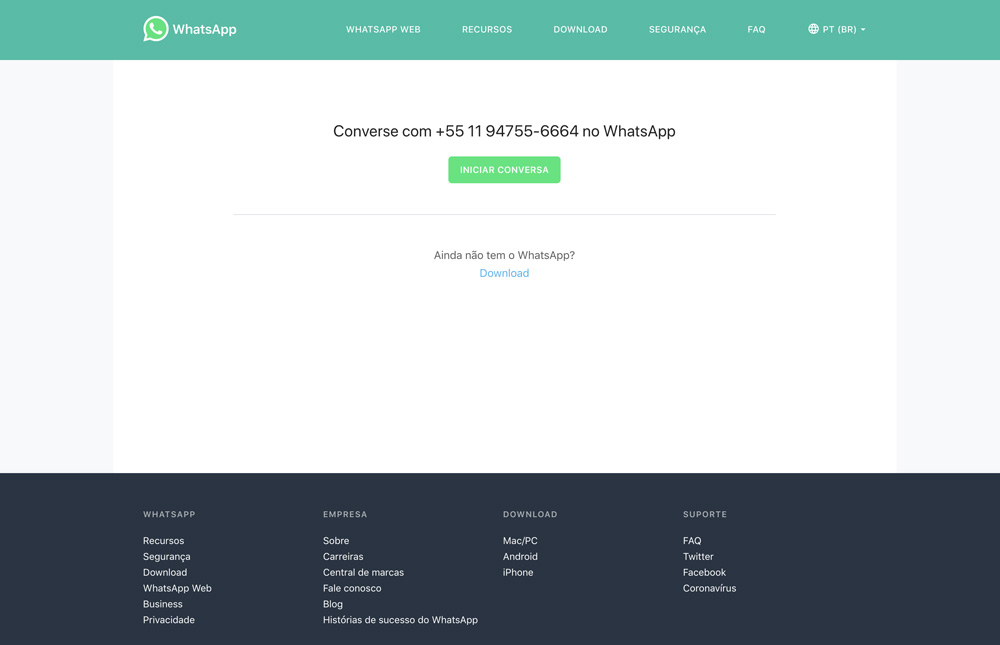Open the Coronavírus footer link

pyautogui.click(x=709, y=588)
